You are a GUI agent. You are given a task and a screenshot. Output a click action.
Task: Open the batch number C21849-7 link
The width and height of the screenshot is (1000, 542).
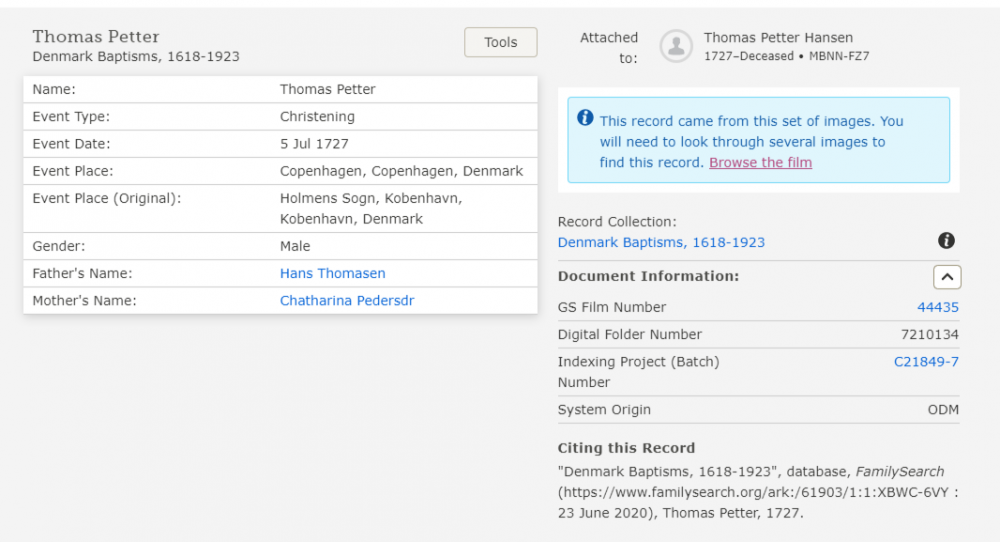coord(926,362)
